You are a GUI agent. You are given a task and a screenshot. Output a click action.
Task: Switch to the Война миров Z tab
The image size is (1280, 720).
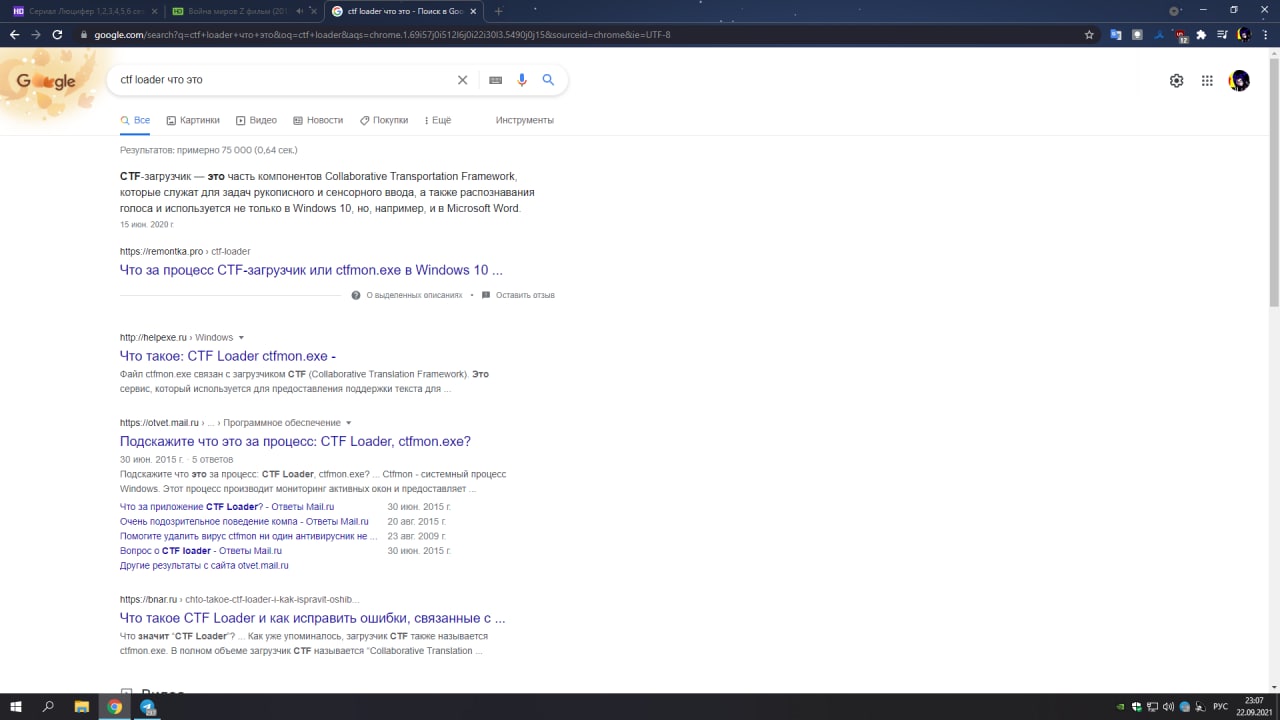(x=242, y=11)
